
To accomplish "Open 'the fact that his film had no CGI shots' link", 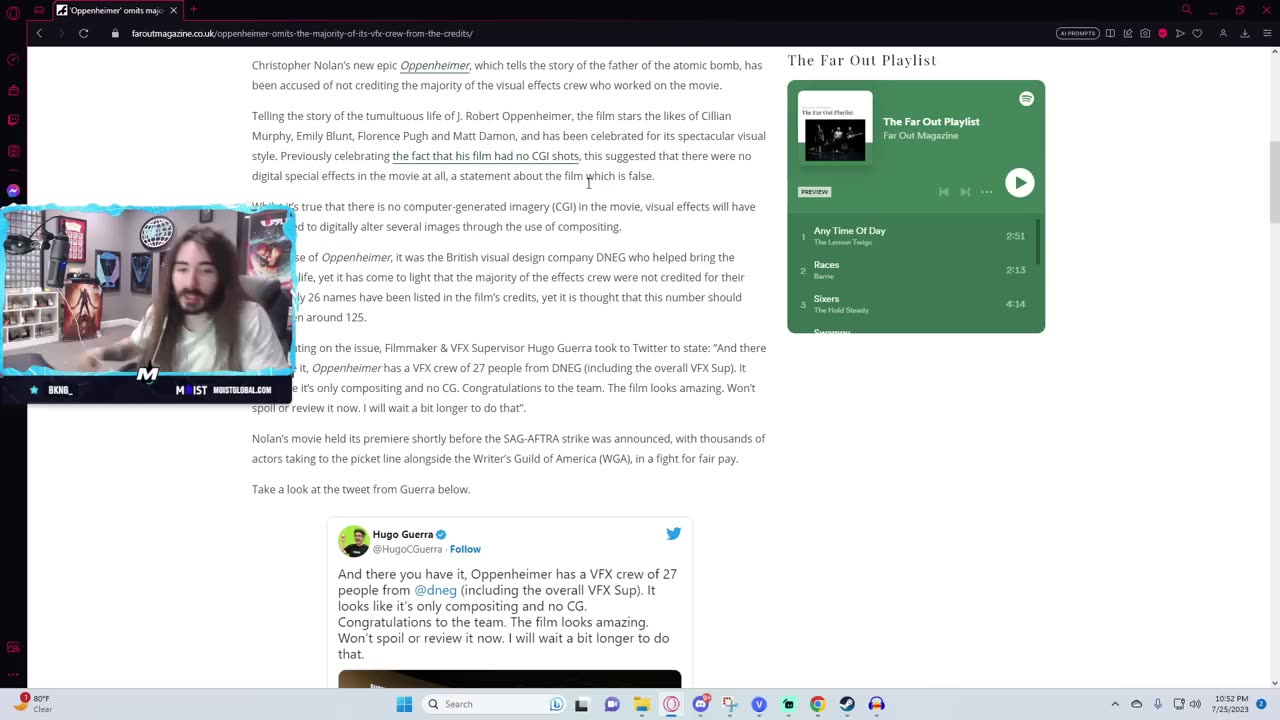I will pos(485,156).
